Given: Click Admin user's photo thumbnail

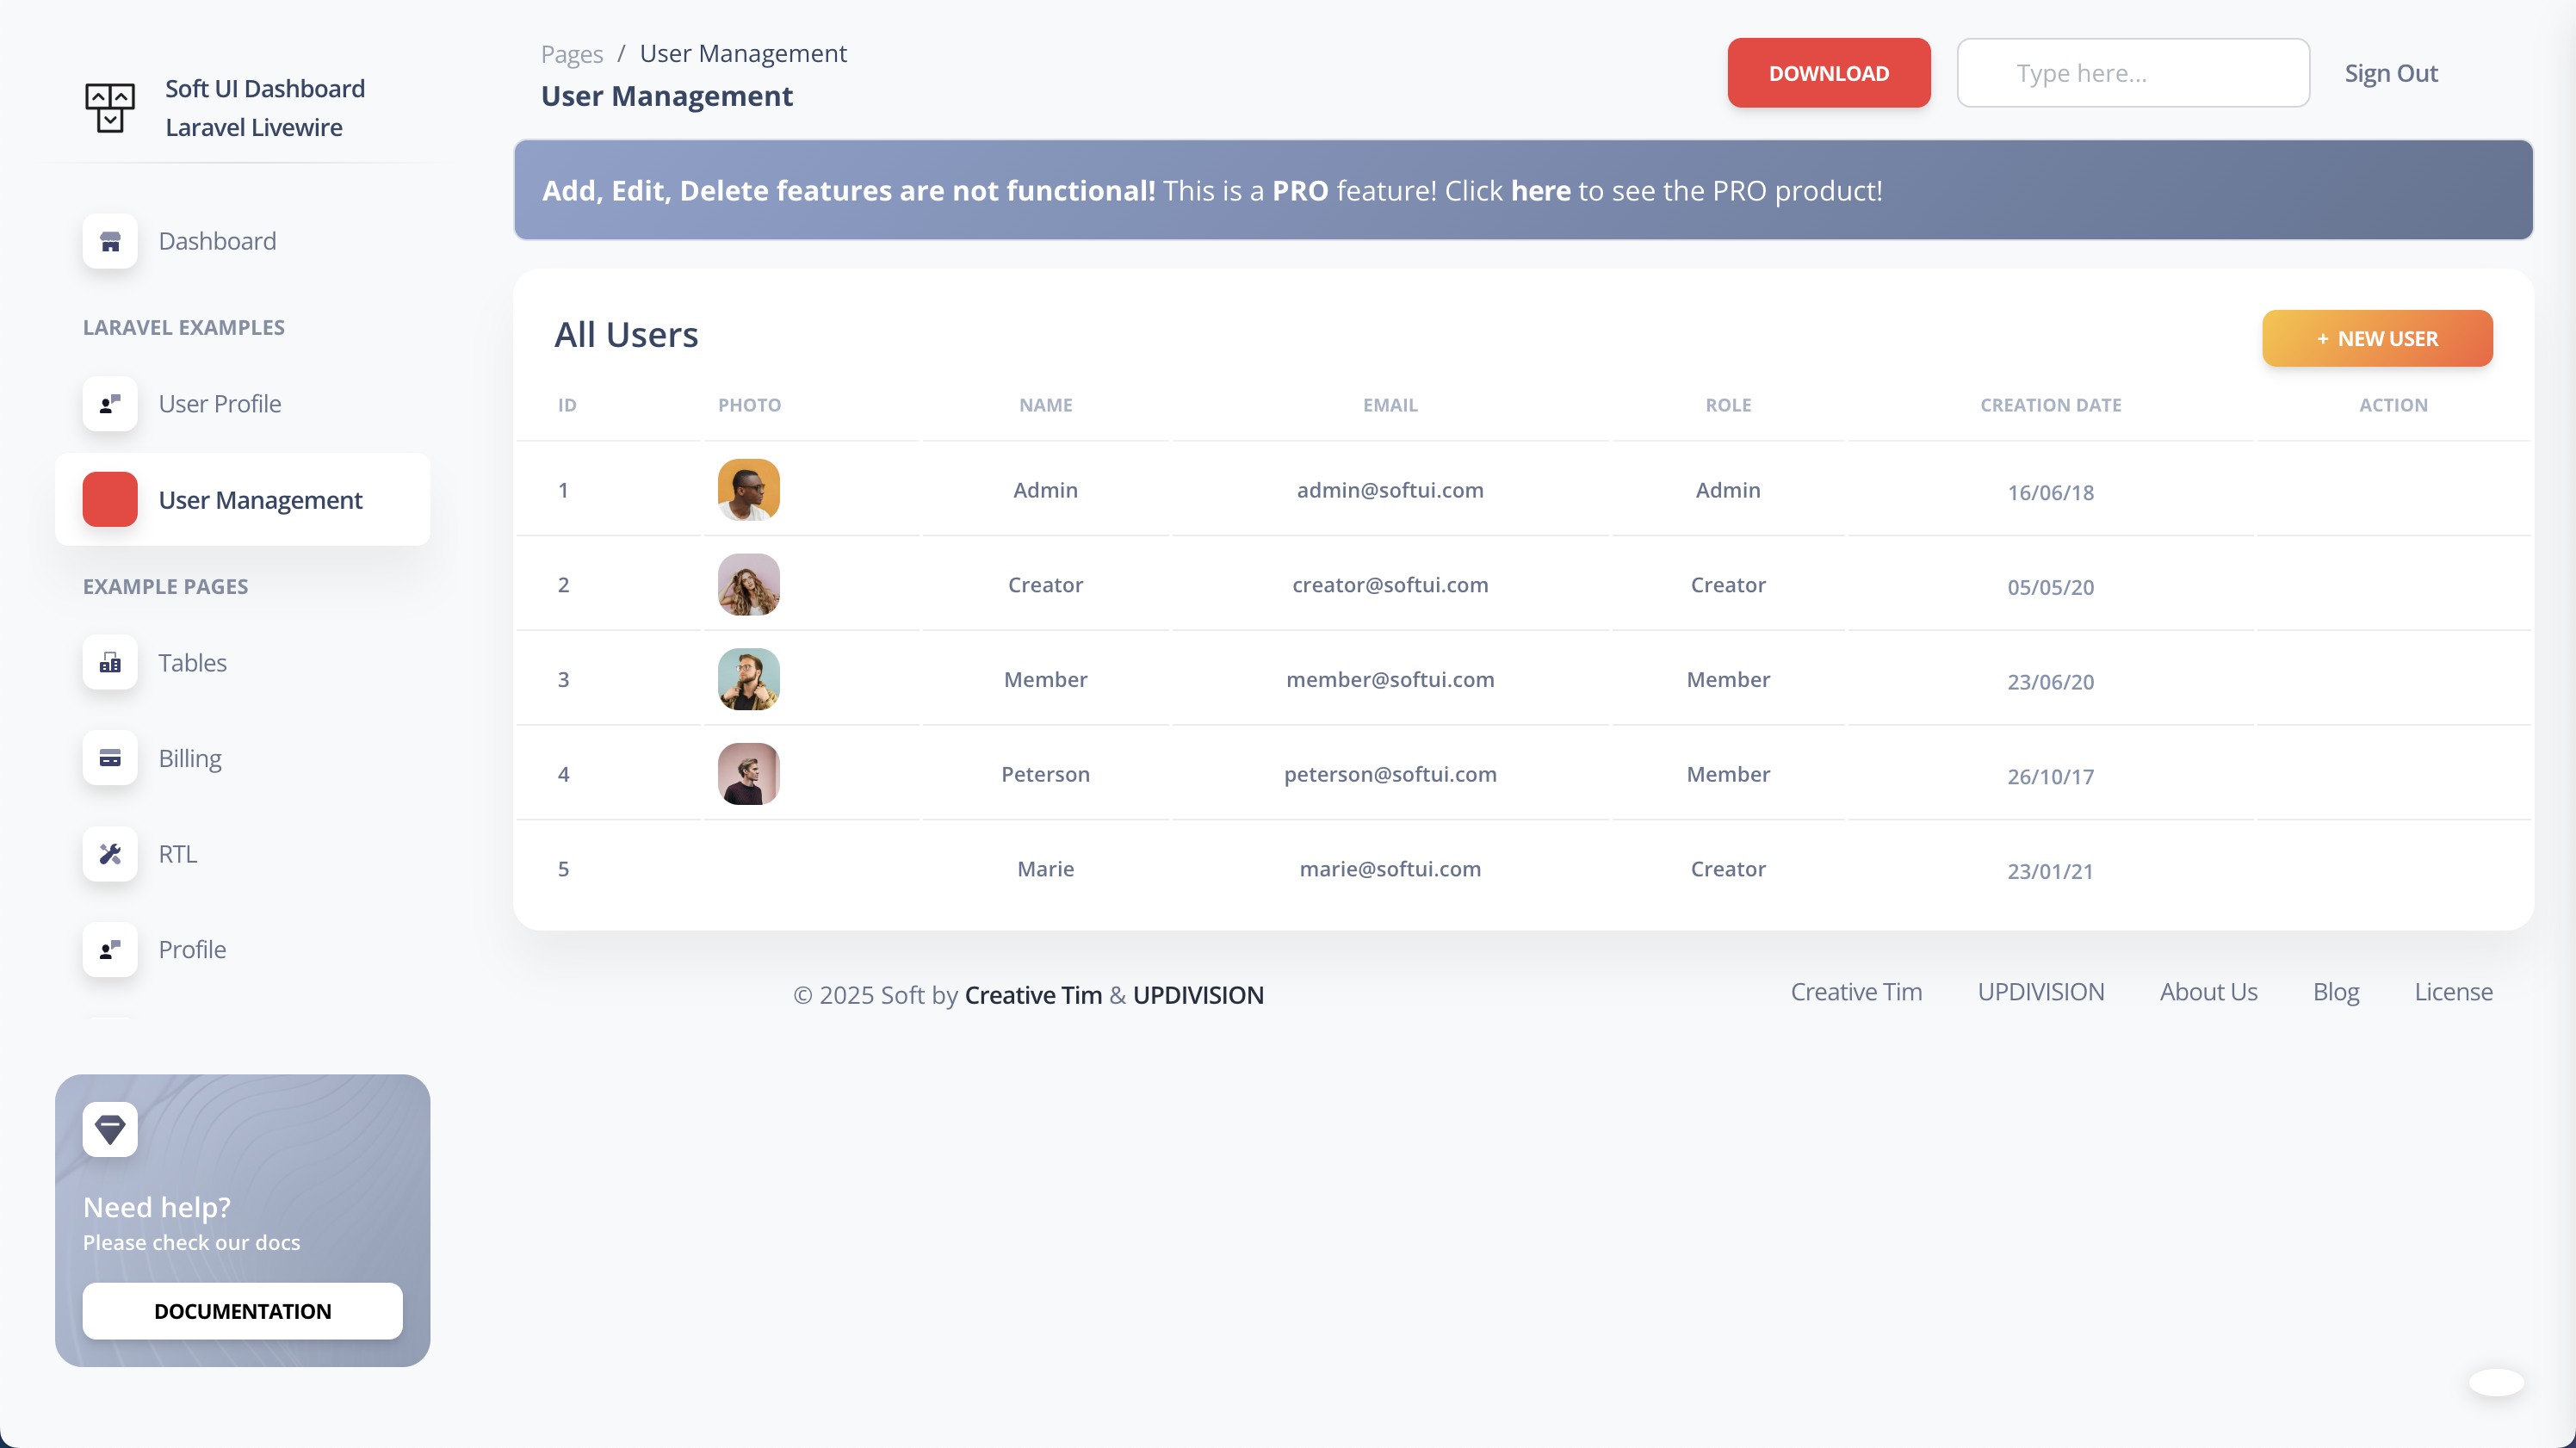Looking at the screenshot, I should 748,490.
